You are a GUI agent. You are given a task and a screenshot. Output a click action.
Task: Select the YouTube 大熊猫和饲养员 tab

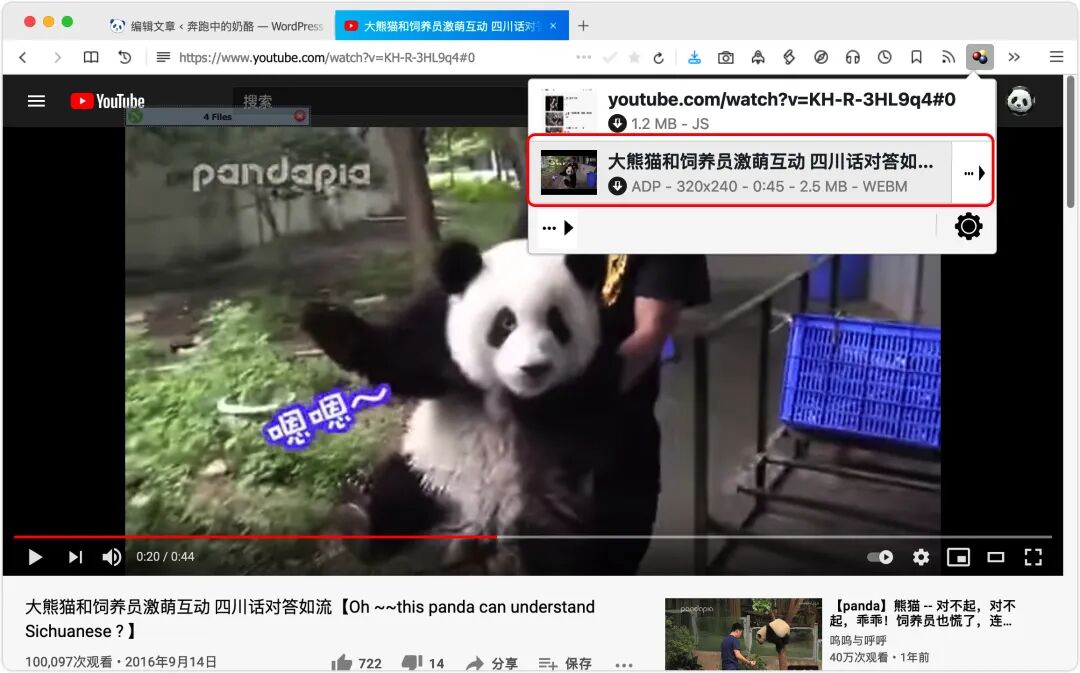(x=451, y=26)
